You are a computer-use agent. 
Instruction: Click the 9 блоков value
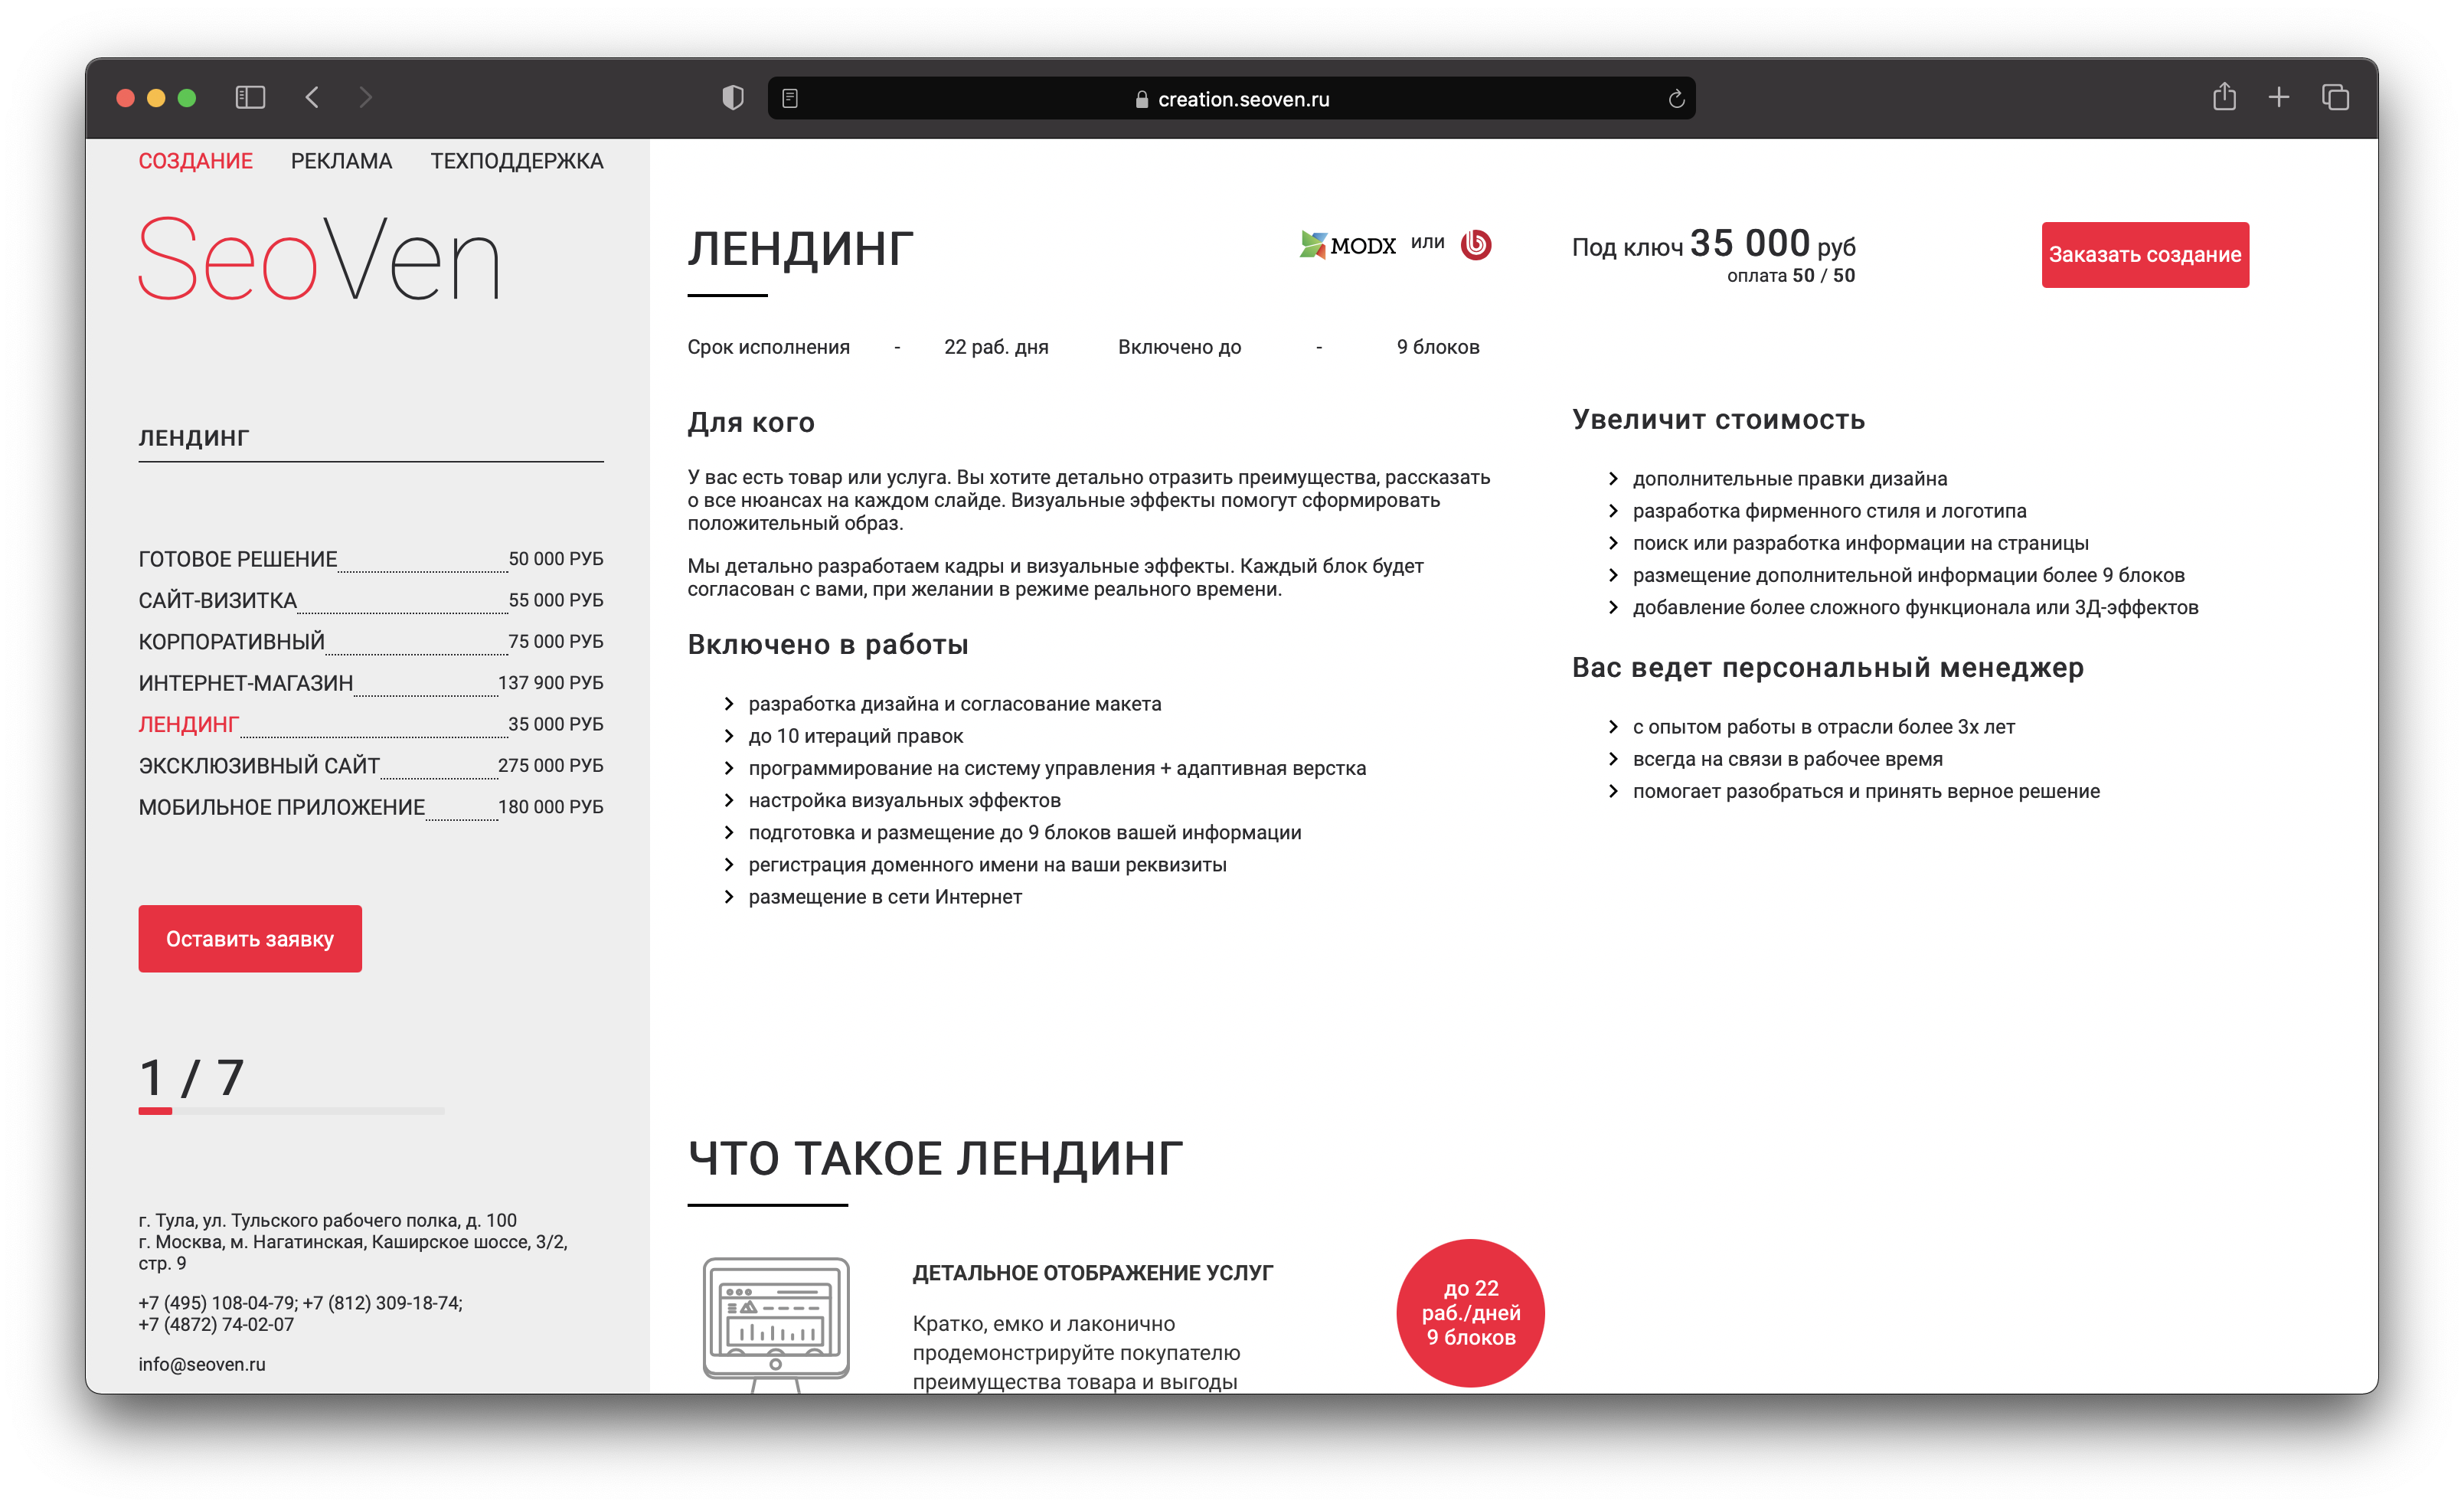[1438, 347]
